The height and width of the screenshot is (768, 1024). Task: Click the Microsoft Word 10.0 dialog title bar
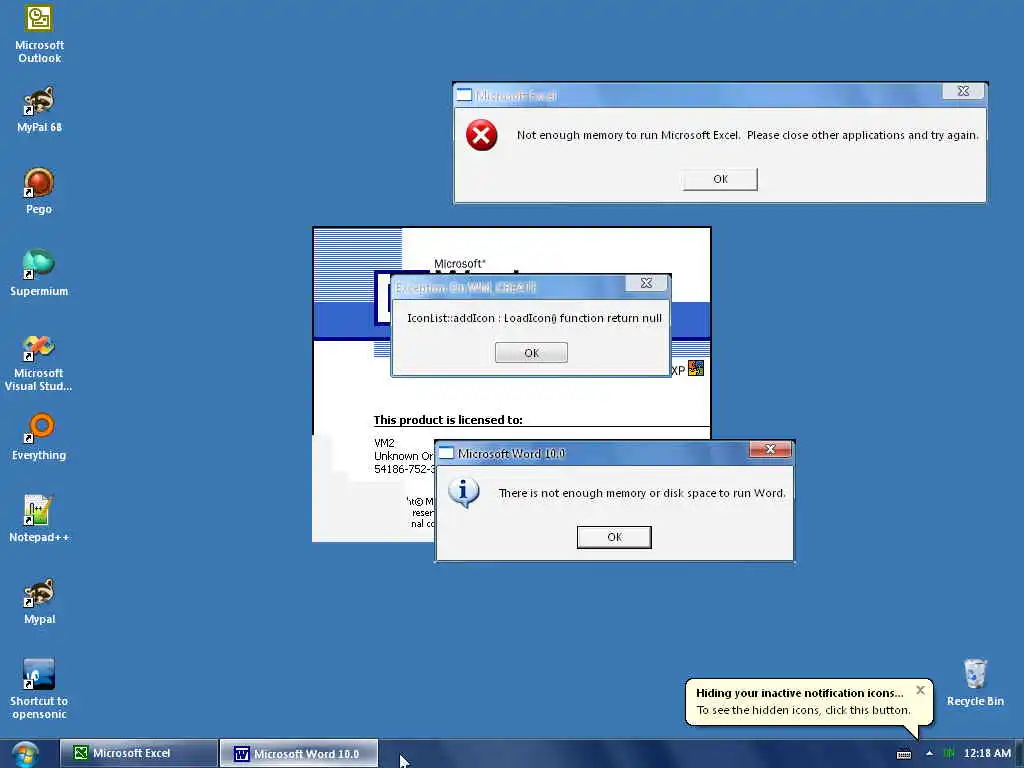coord(614,453)
